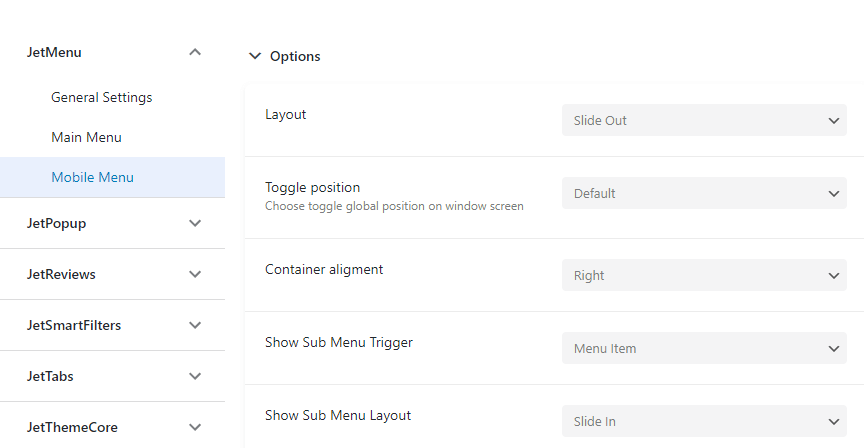Open the Container alignment dropdown showing Right
This screenshot has width=864, height=448.
[704, 276]
